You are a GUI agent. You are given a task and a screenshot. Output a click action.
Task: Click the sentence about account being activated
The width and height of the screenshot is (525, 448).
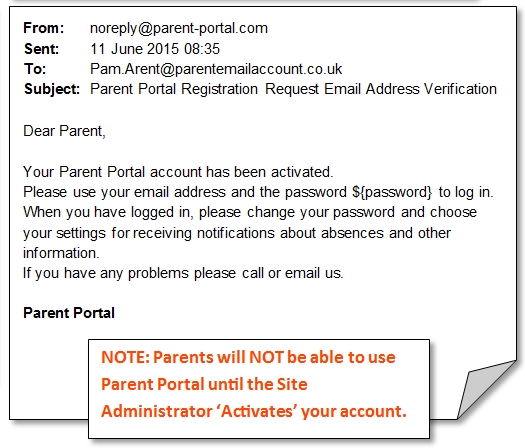(x=178, y=172)
